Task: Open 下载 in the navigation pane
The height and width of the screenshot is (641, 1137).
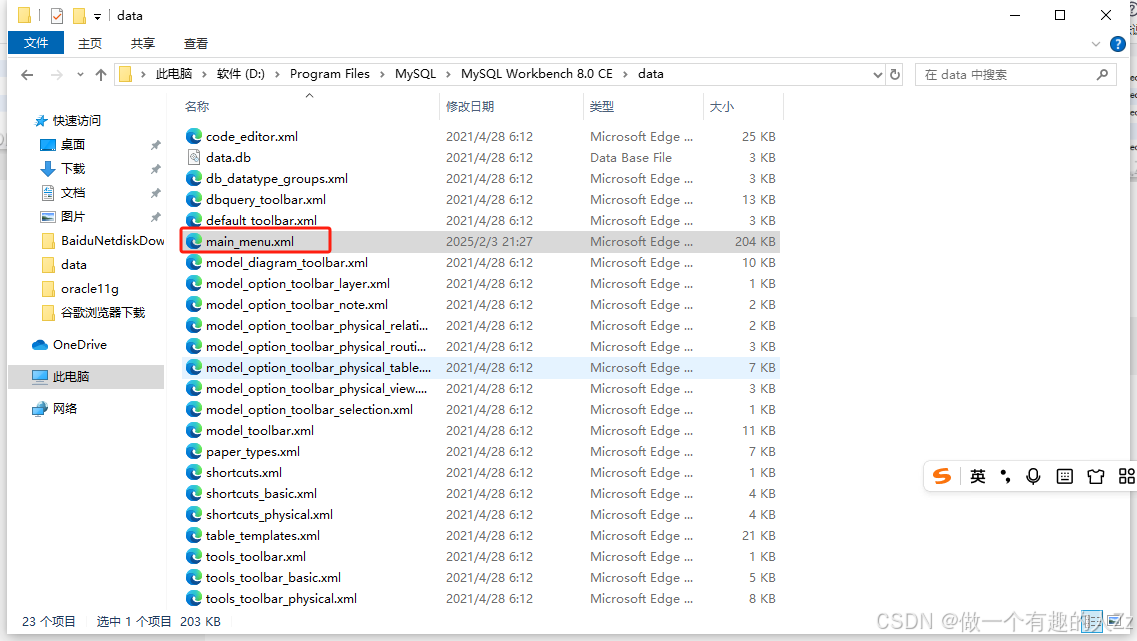Action: [x=73, y=168]
